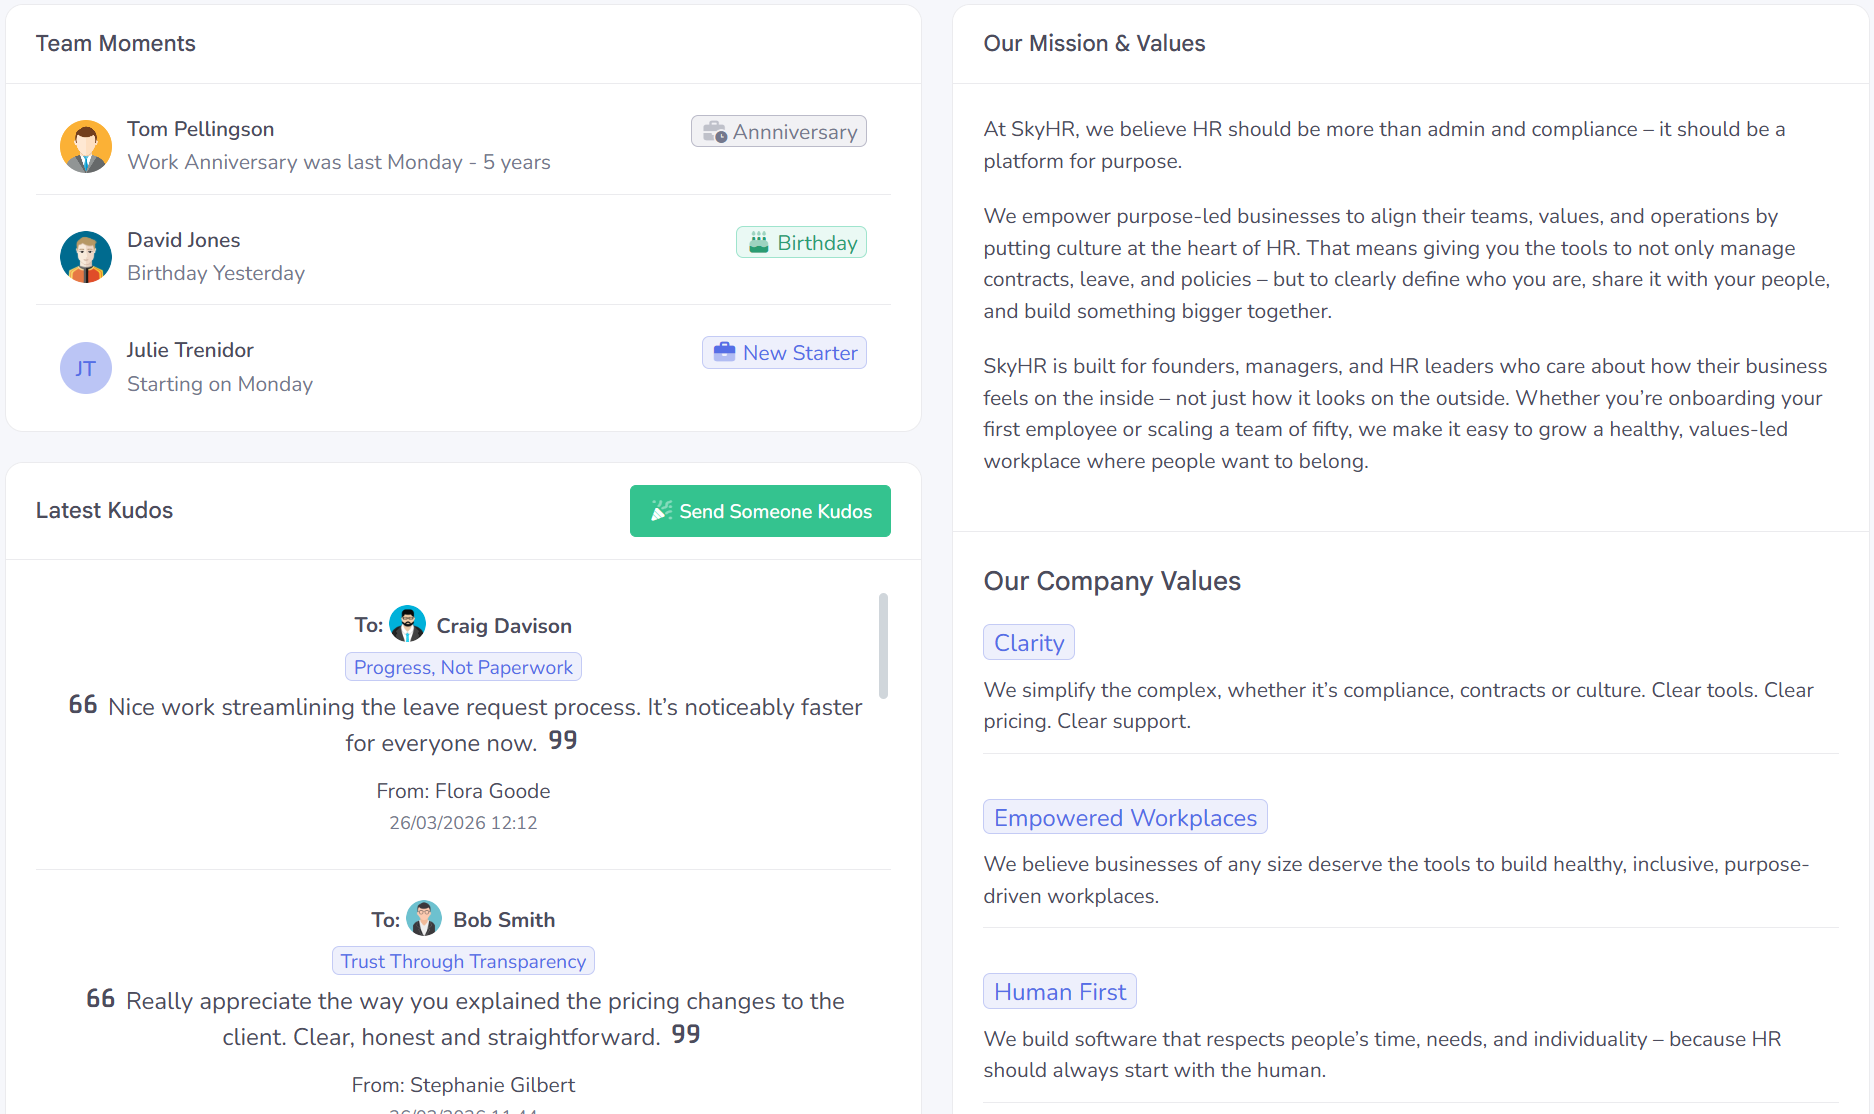Open the Human First value tag
Screen dimensions: 1874x1114
tap(1060, 992)
